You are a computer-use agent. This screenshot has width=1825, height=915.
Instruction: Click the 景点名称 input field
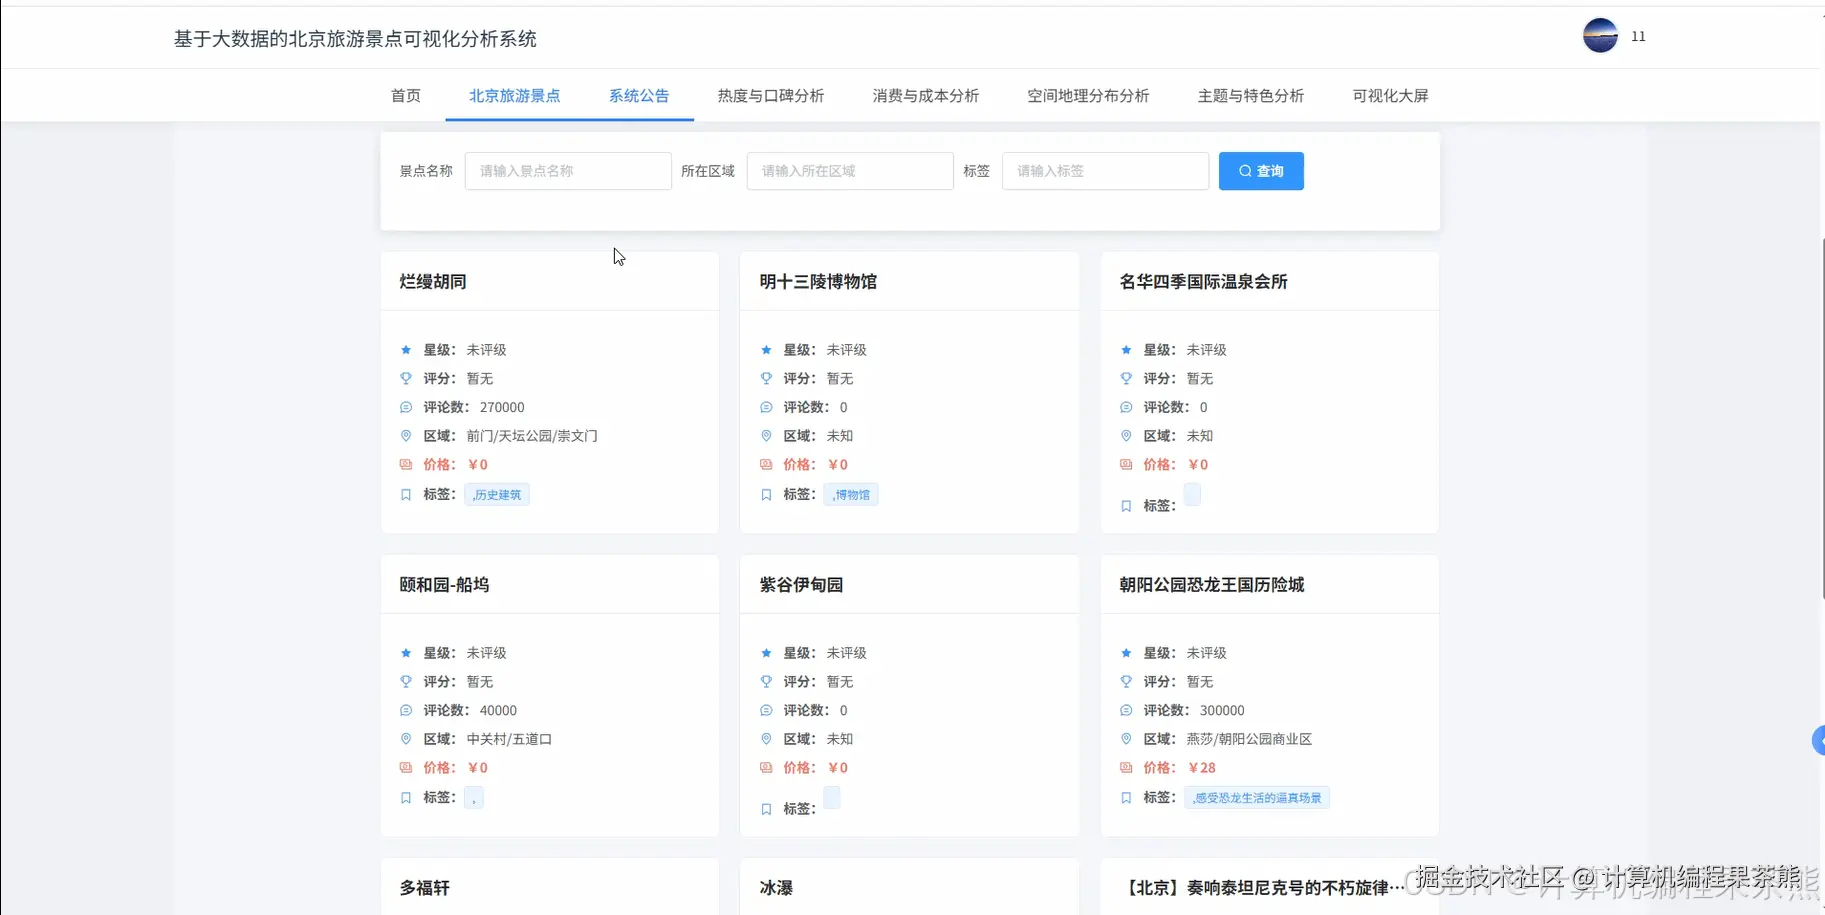pyautogui.click(x=567, y=171)
